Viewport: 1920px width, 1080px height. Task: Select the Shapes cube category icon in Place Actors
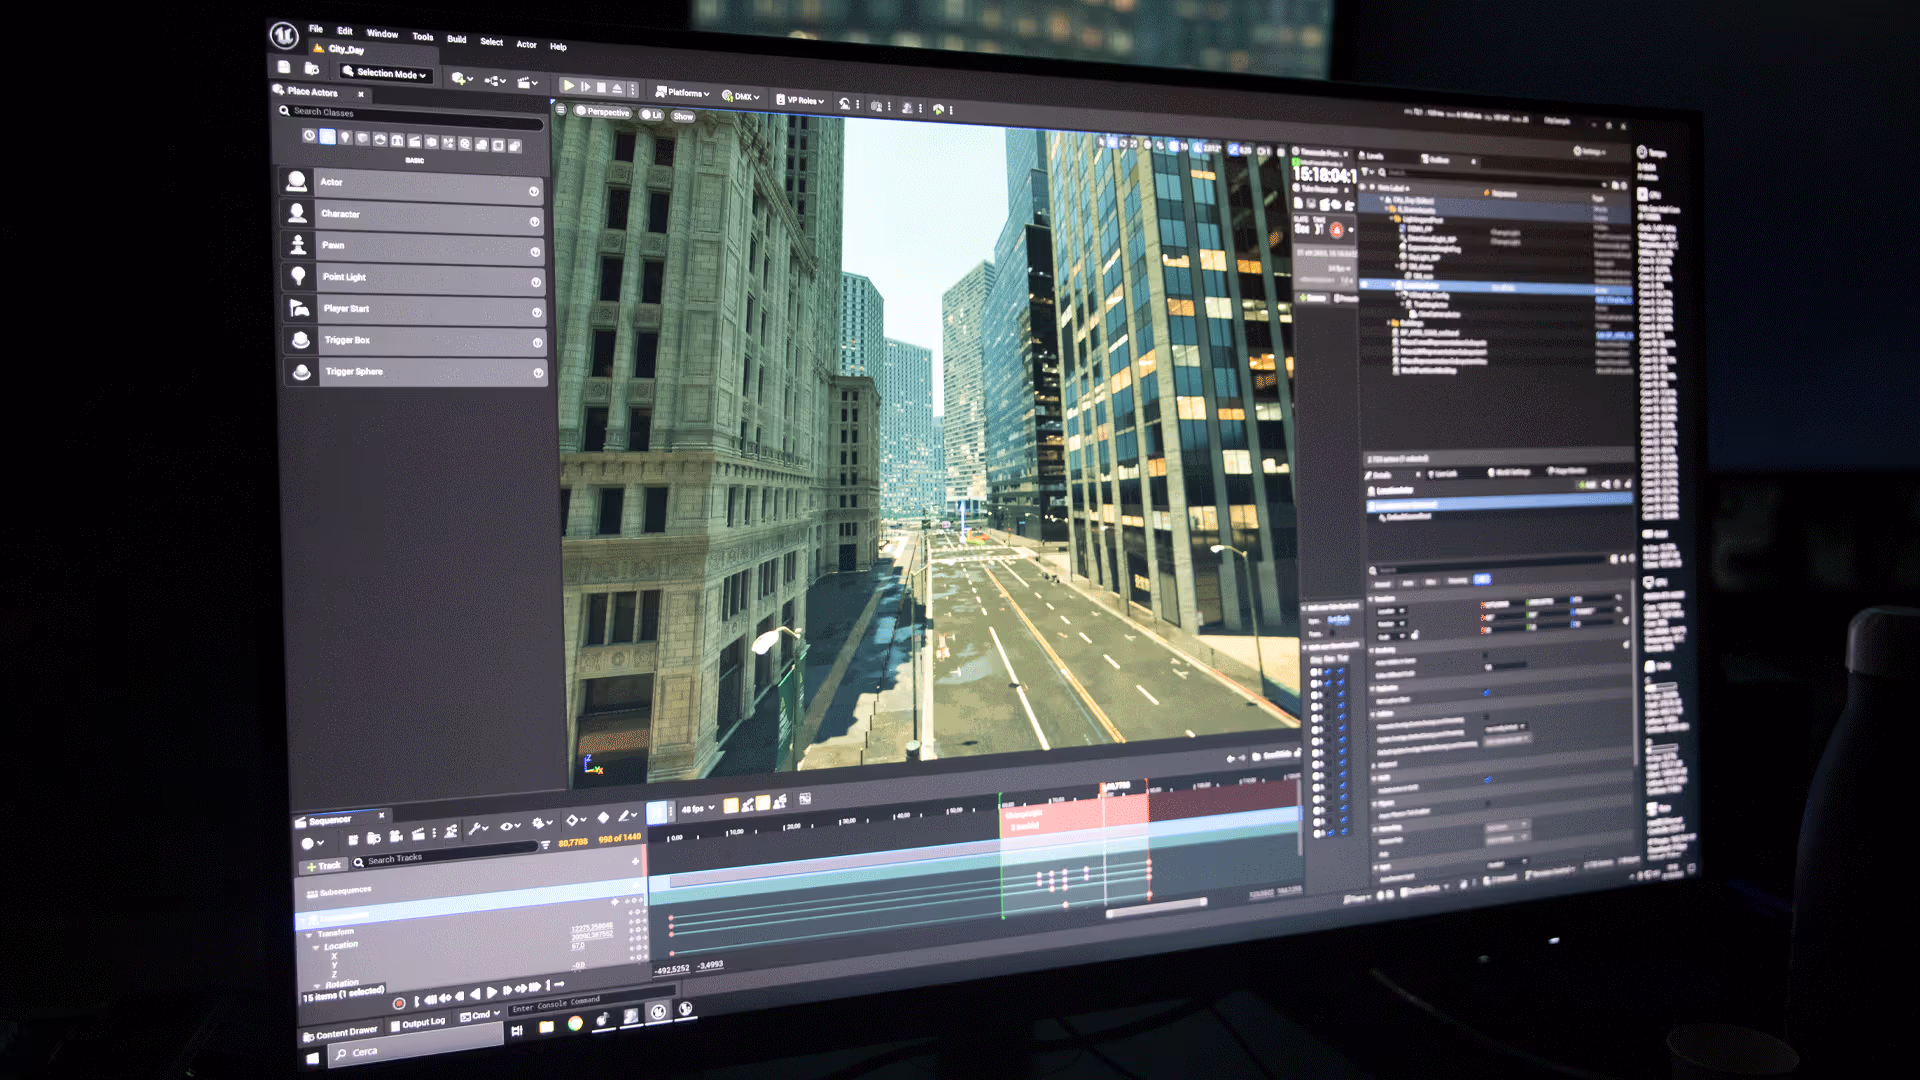(x=363, y=138)
